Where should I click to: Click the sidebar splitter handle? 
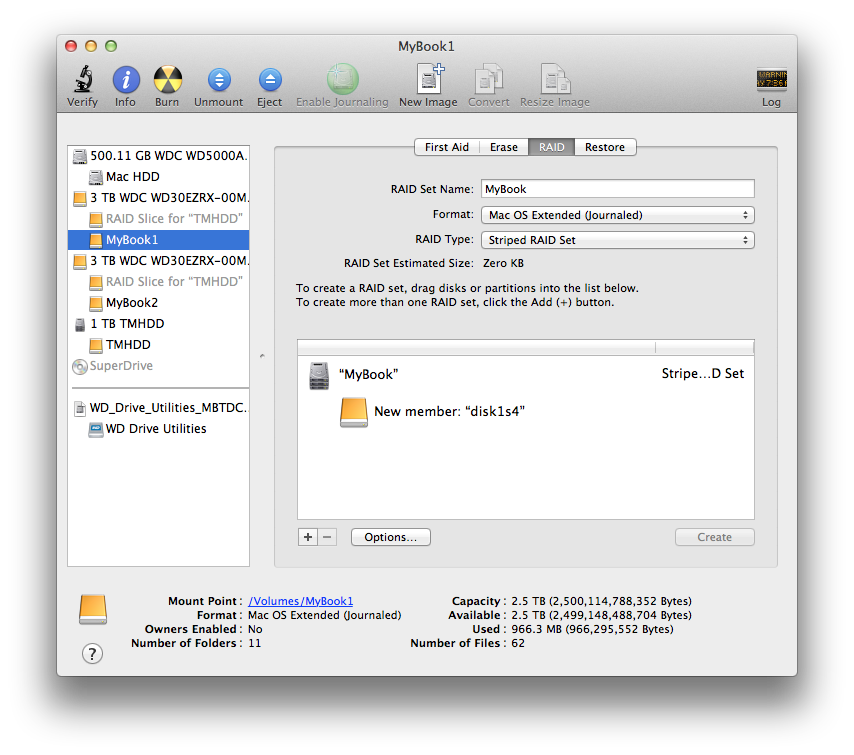click(x=262, y=356)
